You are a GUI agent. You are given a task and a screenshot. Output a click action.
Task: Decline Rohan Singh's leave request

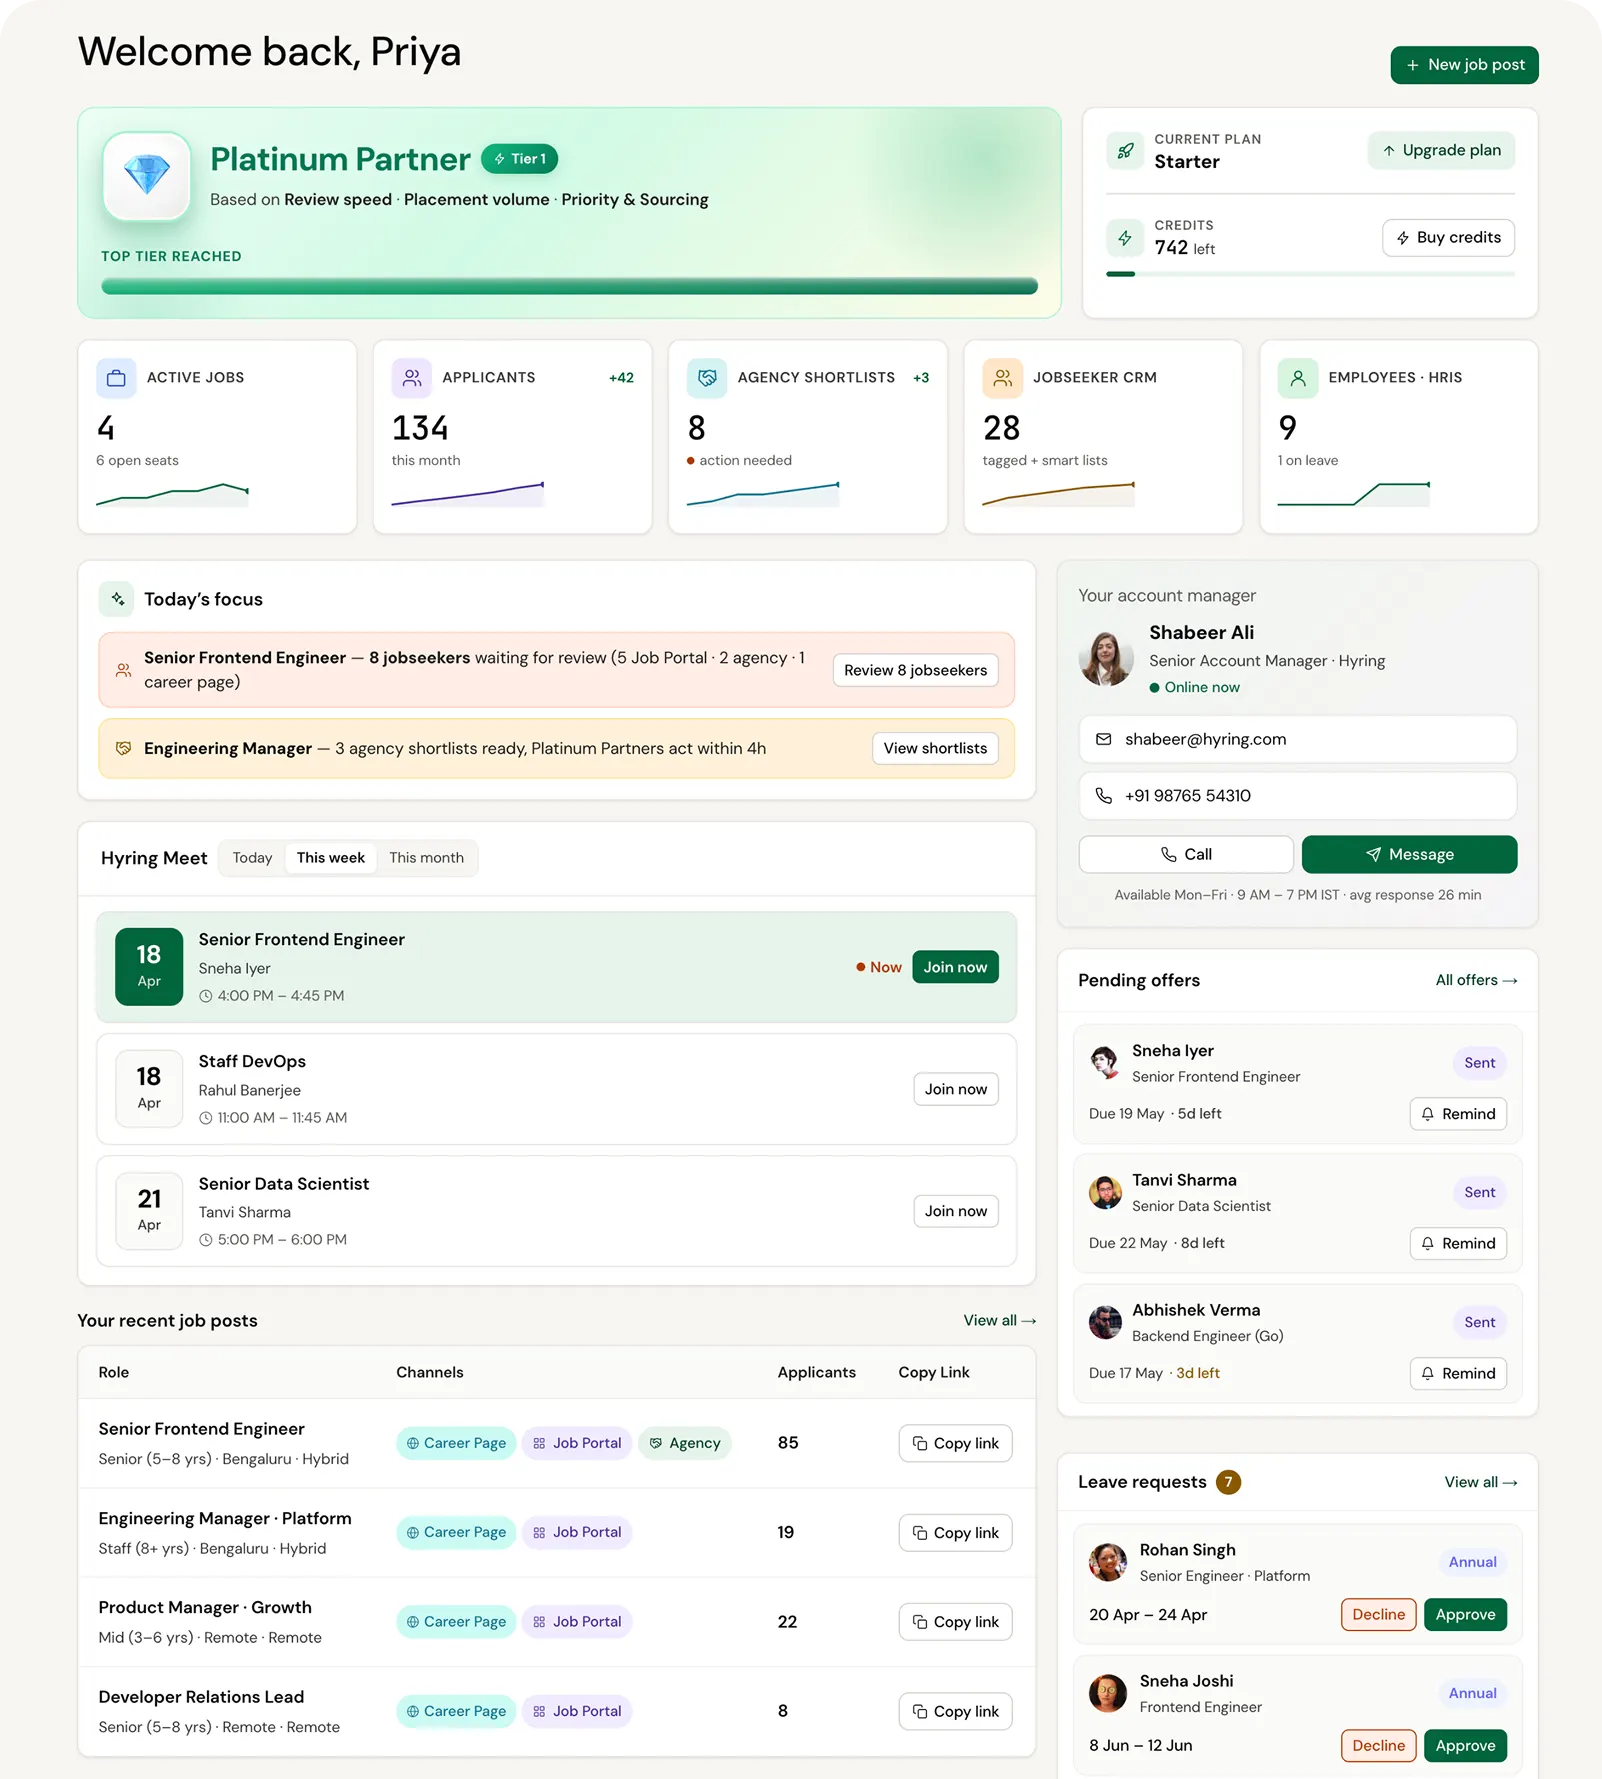[x=1378, y=1614]
